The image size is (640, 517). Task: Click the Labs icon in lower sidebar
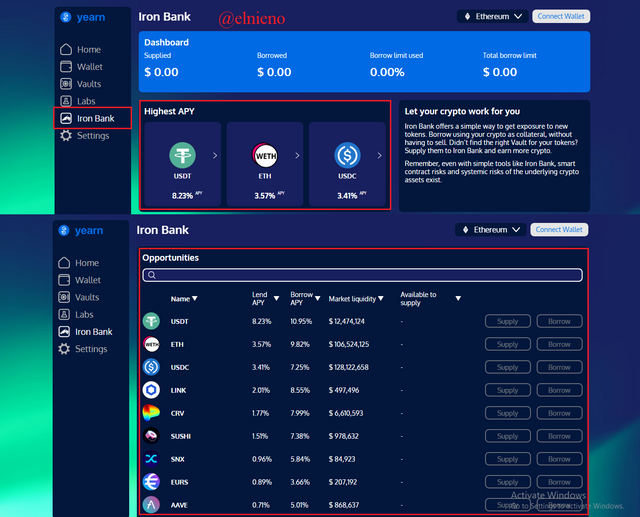click(x=64, y=314)
